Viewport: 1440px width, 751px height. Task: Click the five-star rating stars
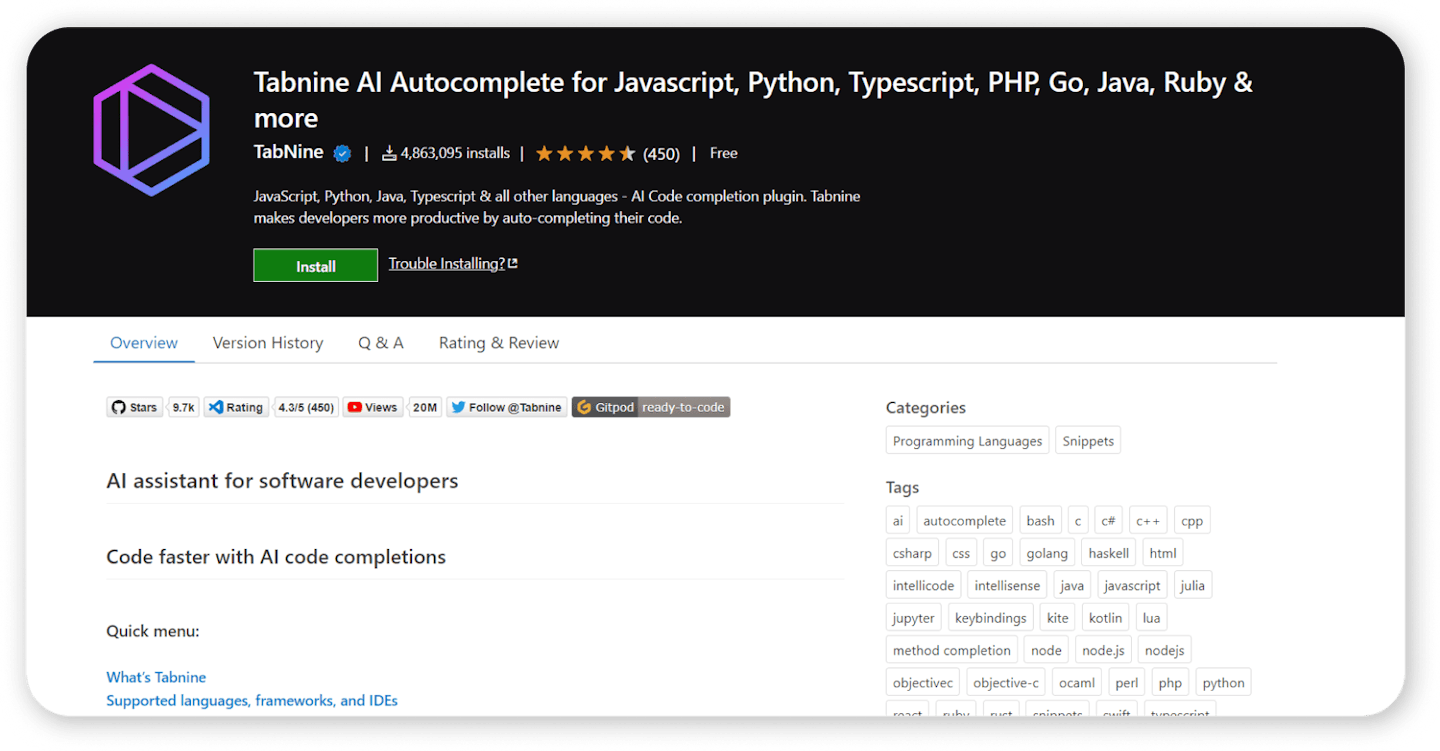point(585,154)
